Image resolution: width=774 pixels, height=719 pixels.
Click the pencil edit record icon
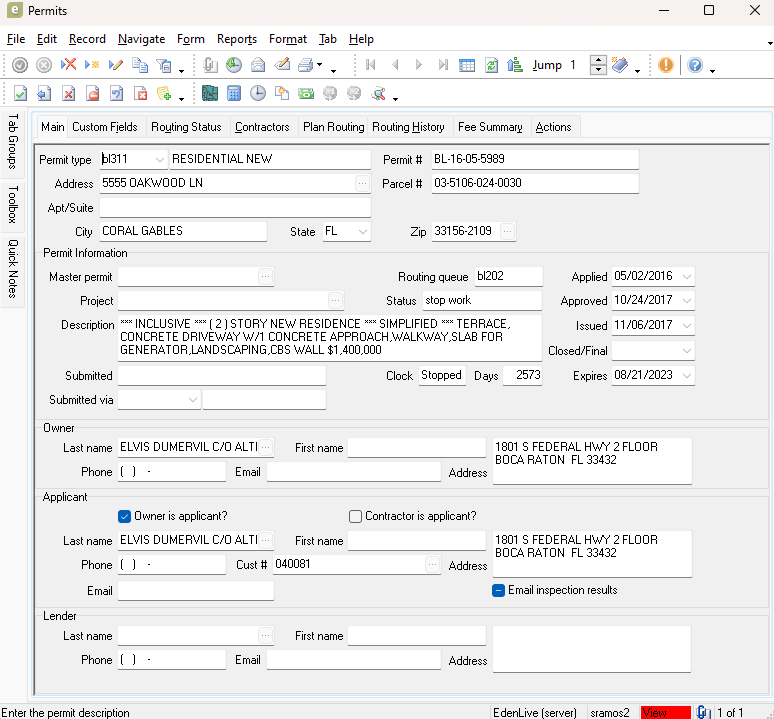[115, 65]
